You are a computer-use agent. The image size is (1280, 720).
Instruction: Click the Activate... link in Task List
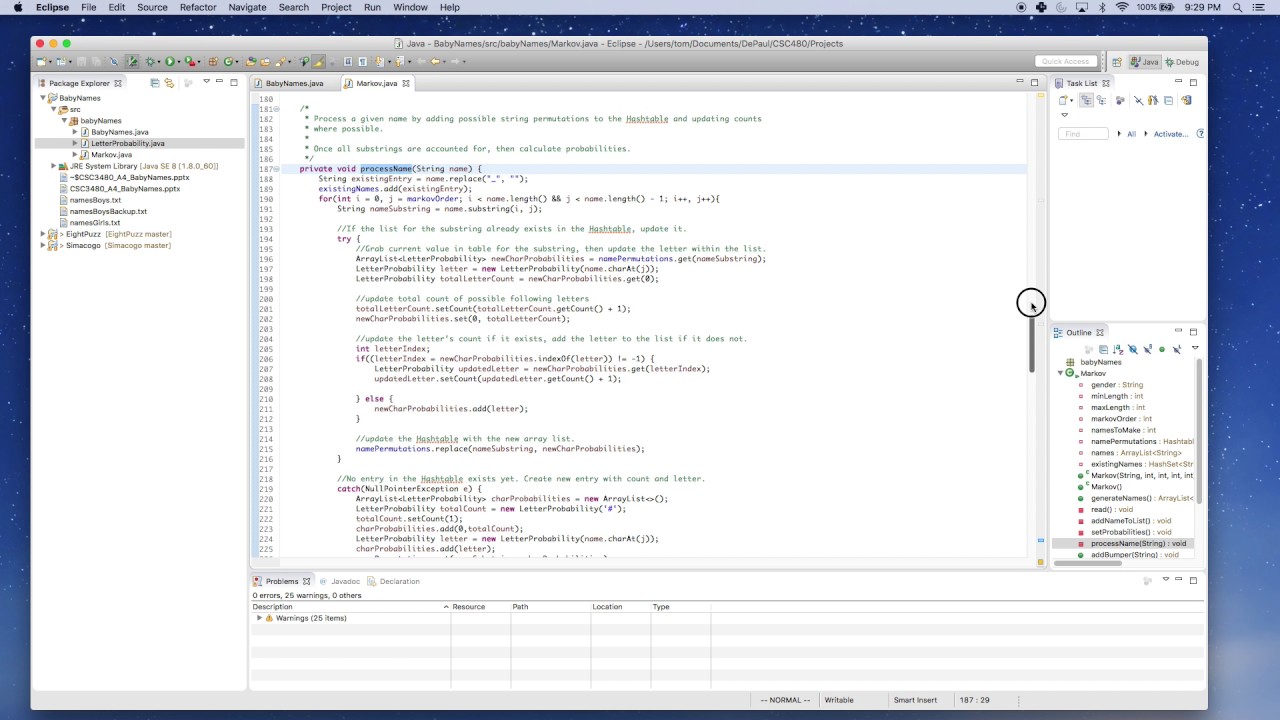[1171, 134]
